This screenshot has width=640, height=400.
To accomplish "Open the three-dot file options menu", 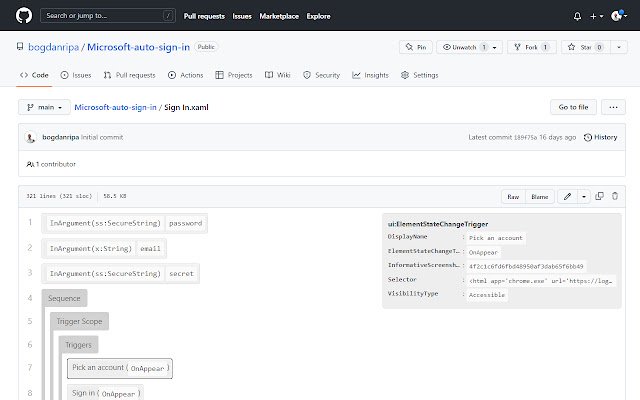I will pos(613,107).
